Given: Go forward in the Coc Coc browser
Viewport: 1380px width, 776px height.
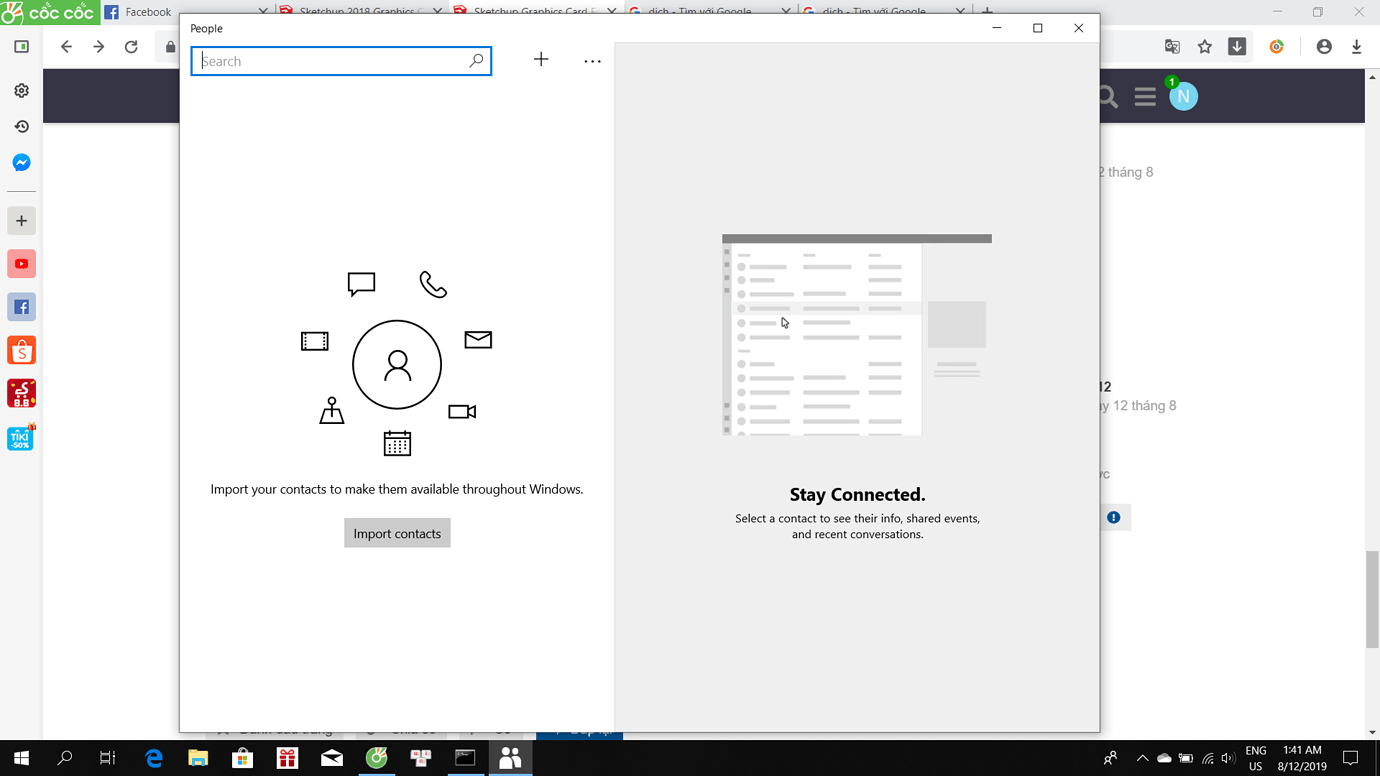Looking at the screenshot, I should point(98,47).
